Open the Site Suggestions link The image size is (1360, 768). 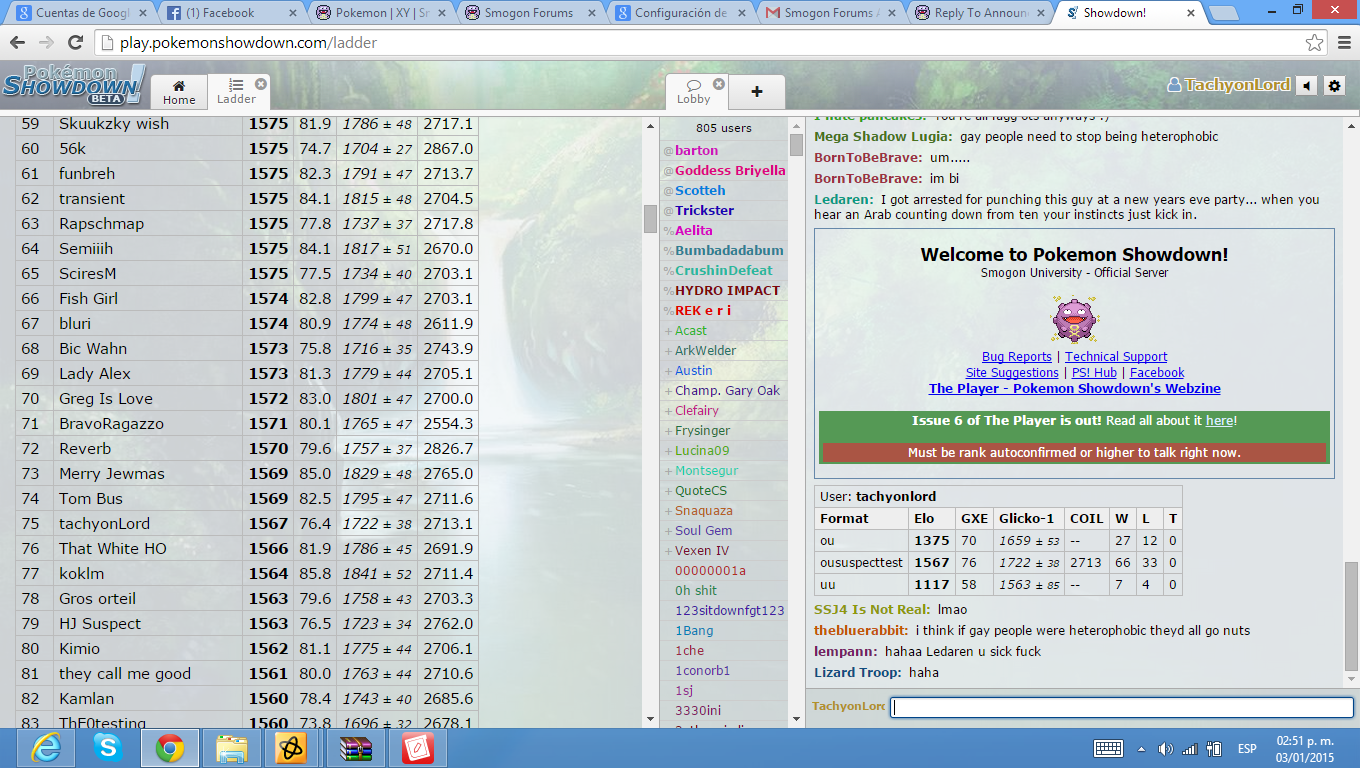point(1012,373)
